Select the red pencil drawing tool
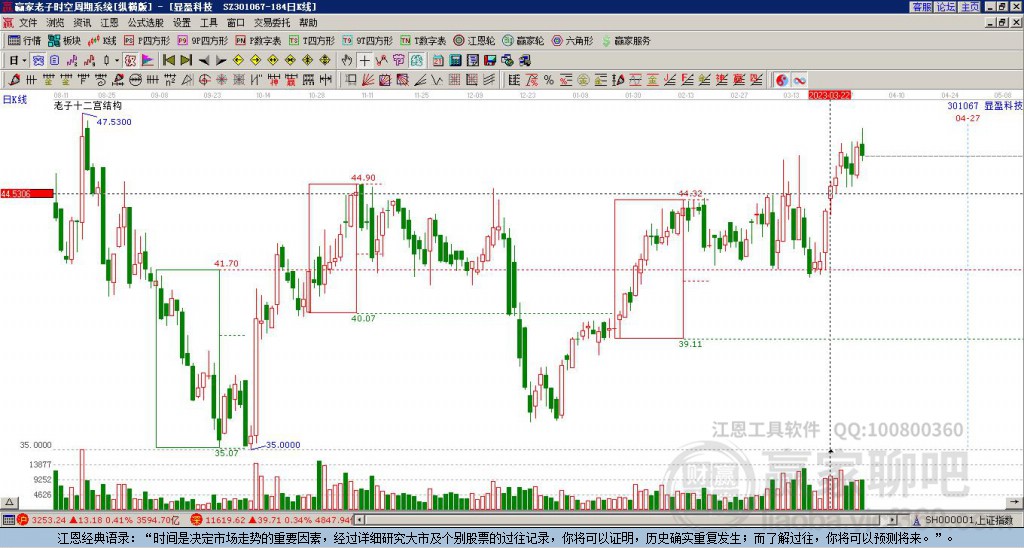This screenshot has width=1024, height=548. (13, 80)
